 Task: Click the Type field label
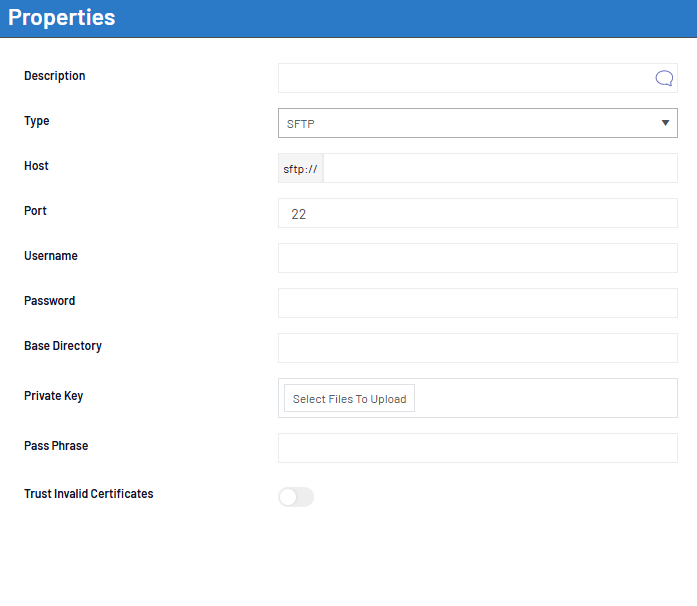pyautogui.click(x=37, y=121)
